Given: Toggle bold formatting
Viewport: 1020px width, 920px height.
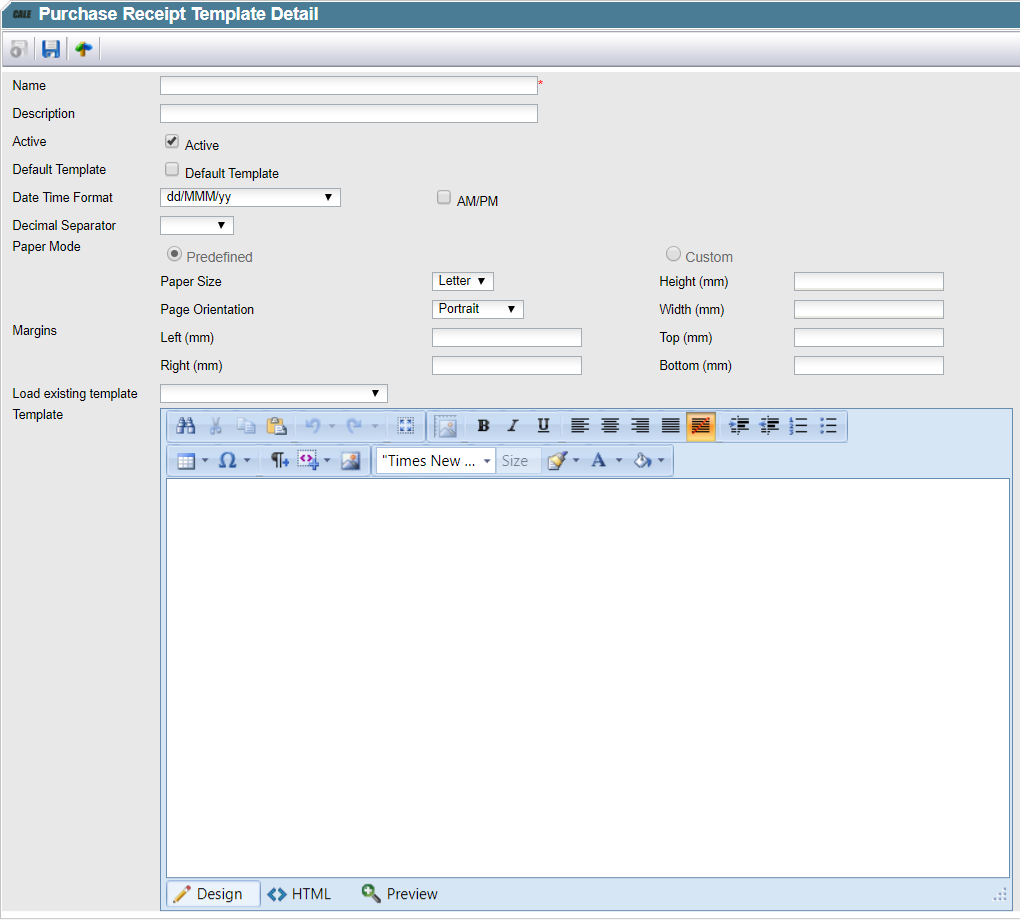Looking at the screenshot, I should tap(483, 426).
